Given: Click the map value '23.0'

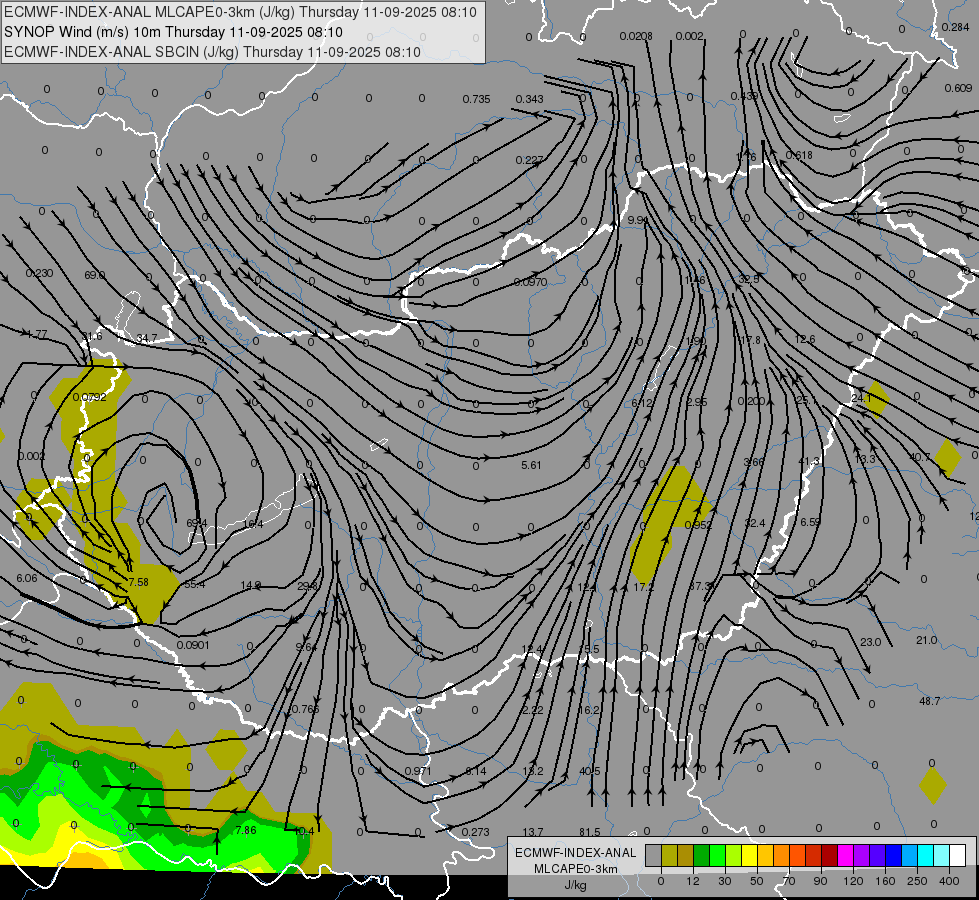Looking at the screenshot, I should (871, 642).
